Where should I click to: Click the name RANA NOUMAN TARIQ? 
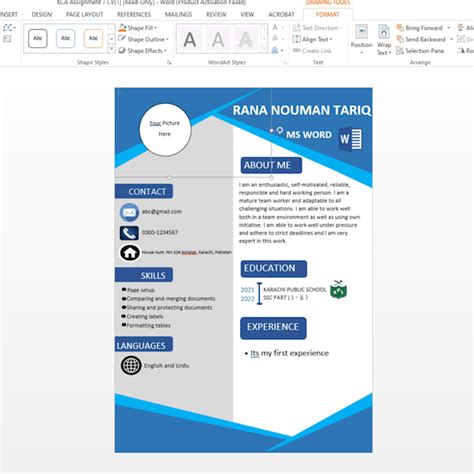[x=302, y=110]
